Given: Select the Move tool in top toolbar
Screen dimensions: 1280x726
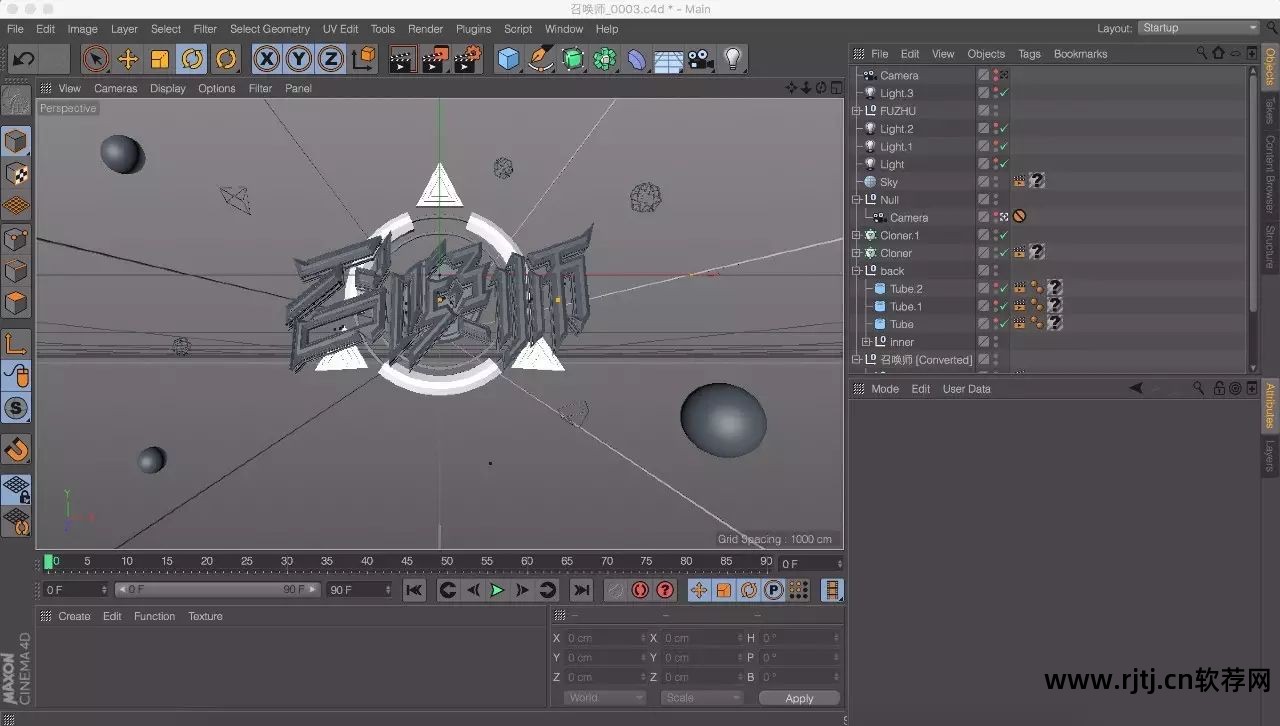Looking at the screenshot, I should pos(128,59).
